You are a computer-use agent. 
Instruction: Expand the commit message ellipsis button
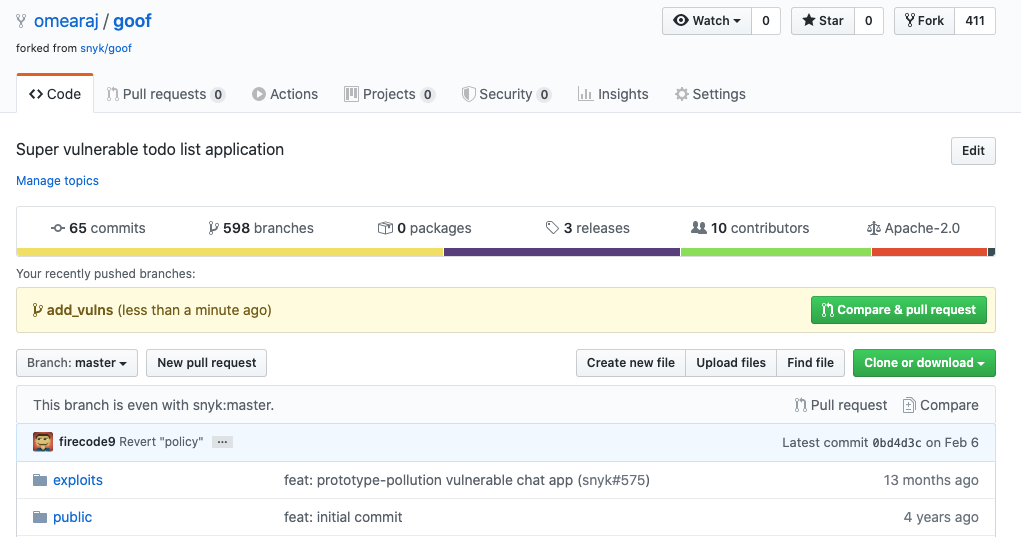coord(222,442)
